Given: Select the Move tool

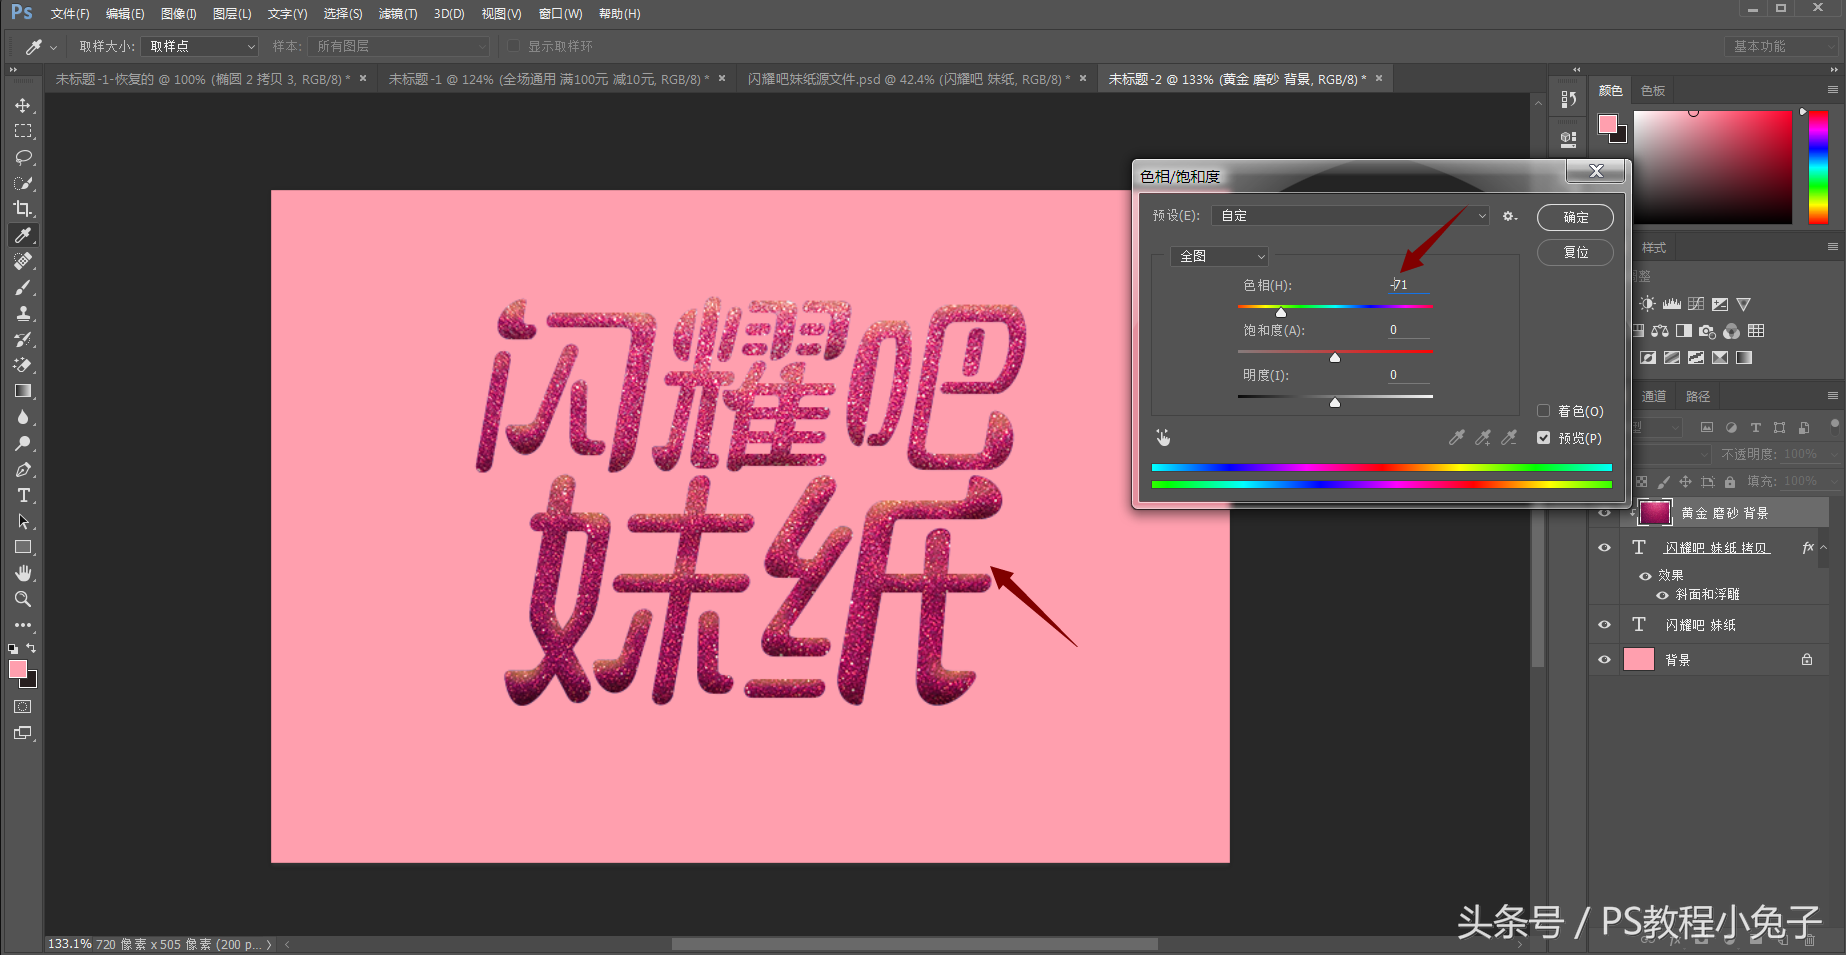Looking at the screenshot, I should tap(23, 105).
